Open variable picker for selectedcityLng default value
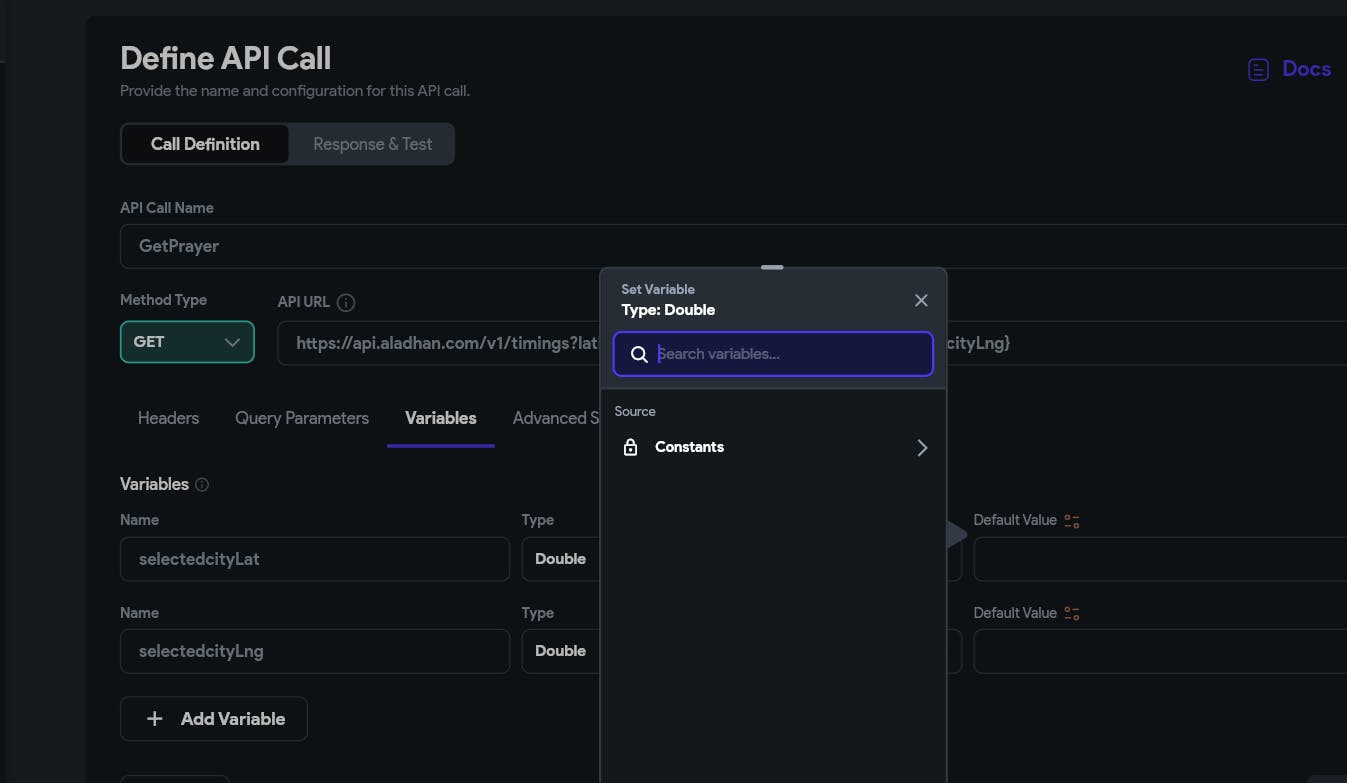Image resolution: width=1347 pixels, height=783 pixels. click(x=1072, y=613)
